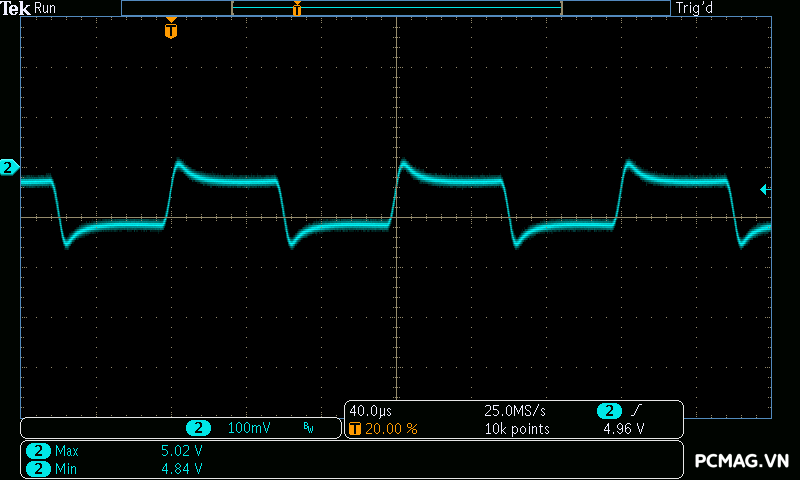The image size is (800, 480).
Task: Open the 10k points record length setting
Action: (x=517, y=429)
